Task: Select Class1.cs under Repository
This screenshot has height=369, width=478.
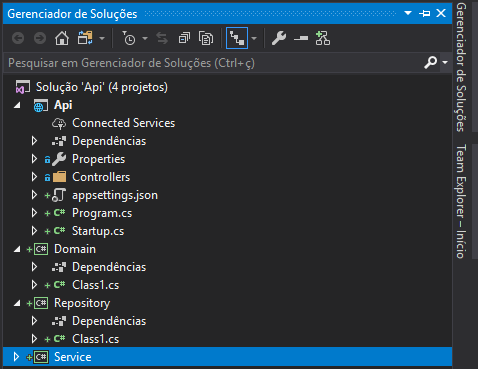Action: [96, 339]
